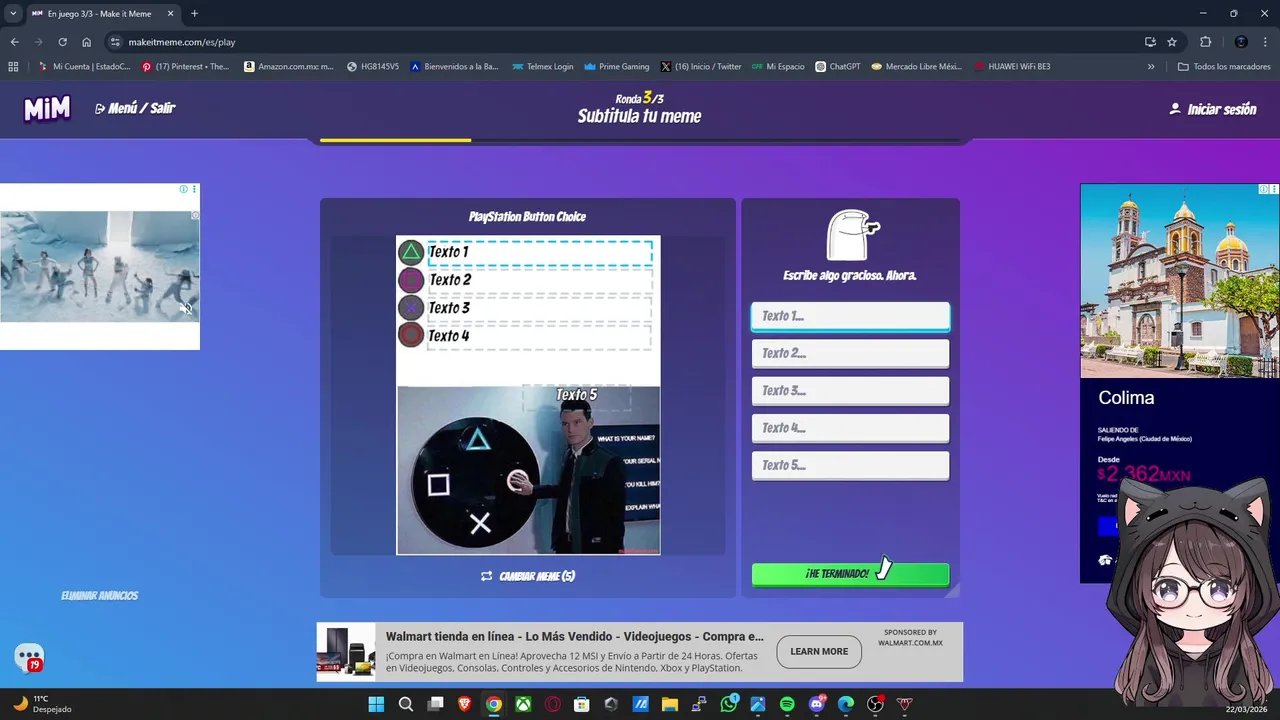Open File Explorer from taskbar
This screenshot has height=720, width=1280.
point(669,704)
